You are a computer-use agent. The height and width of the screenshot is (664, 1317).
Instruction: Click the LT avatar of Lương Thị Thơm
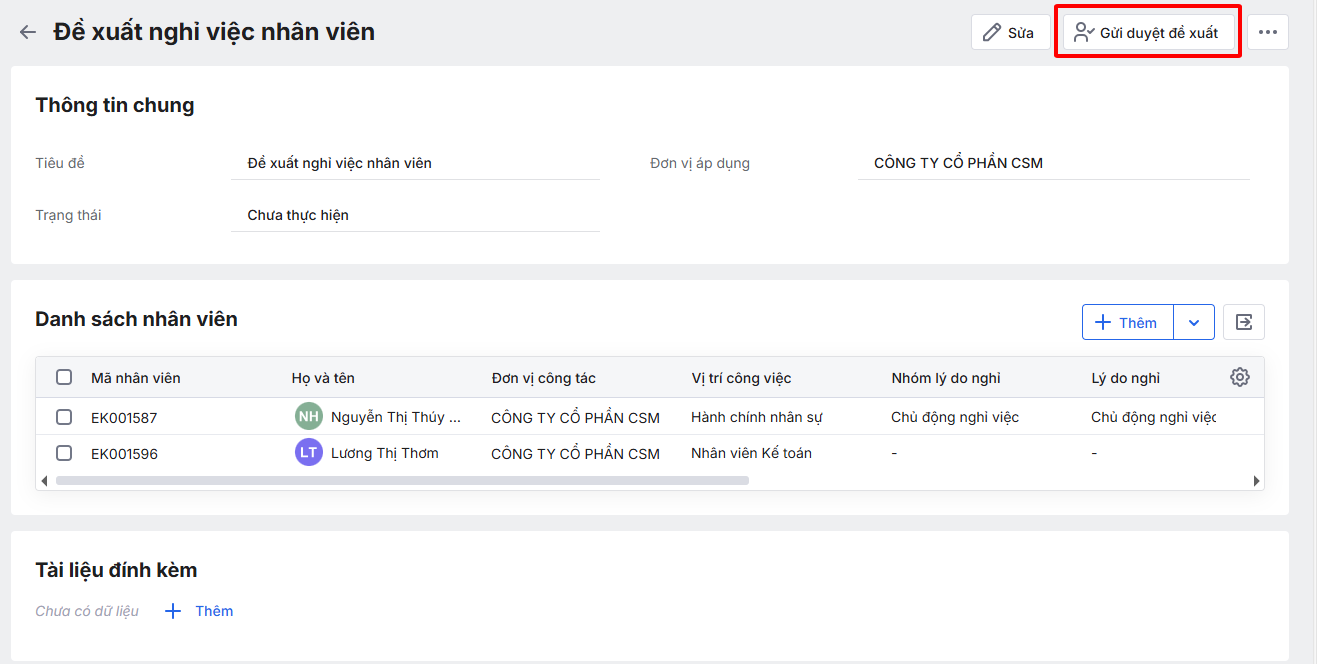tap(309, 453)
